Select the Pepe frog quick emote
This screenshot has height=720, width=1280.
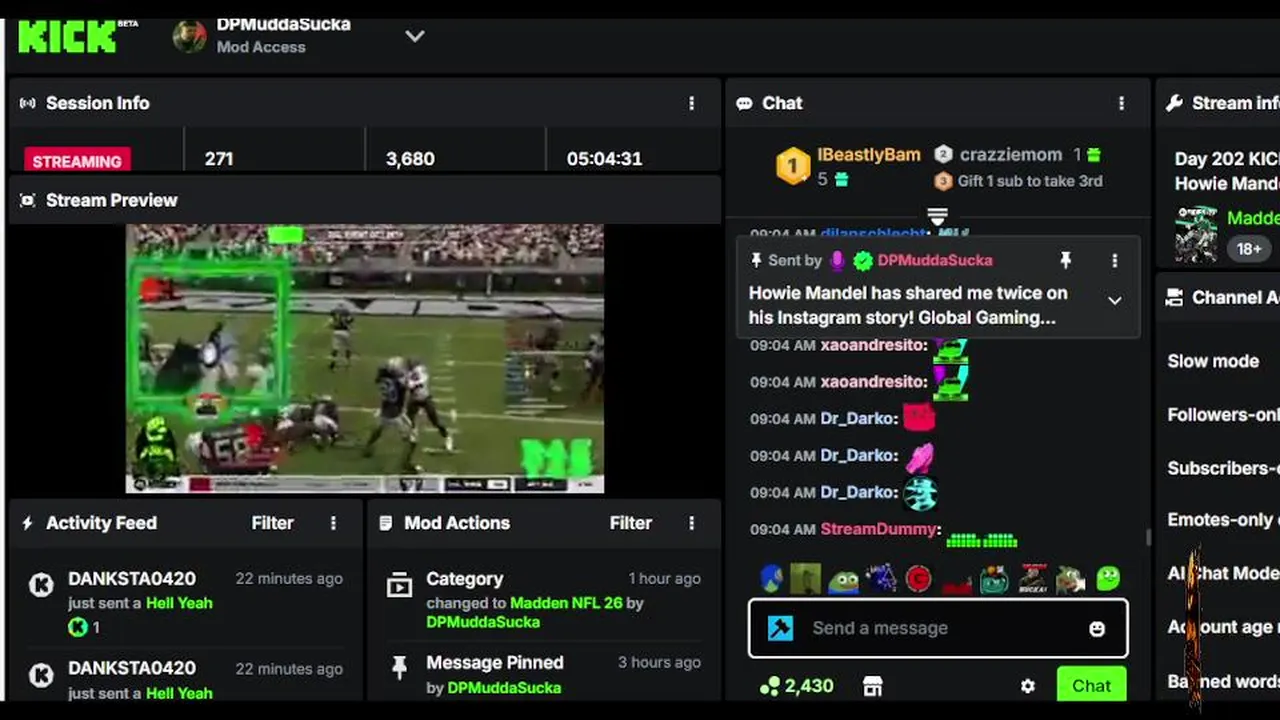click(x=843, y=580)
